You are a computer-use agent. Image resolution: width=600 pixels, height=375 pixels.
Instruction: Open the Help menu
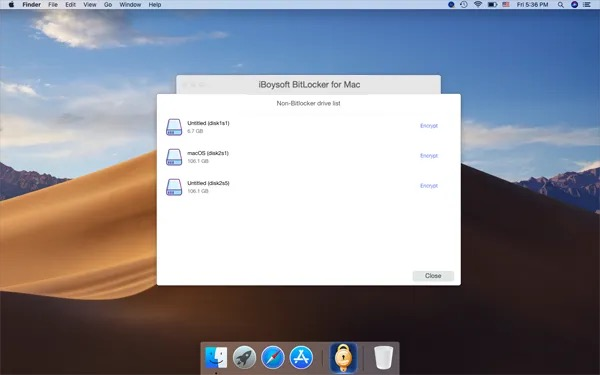[155, 5]
